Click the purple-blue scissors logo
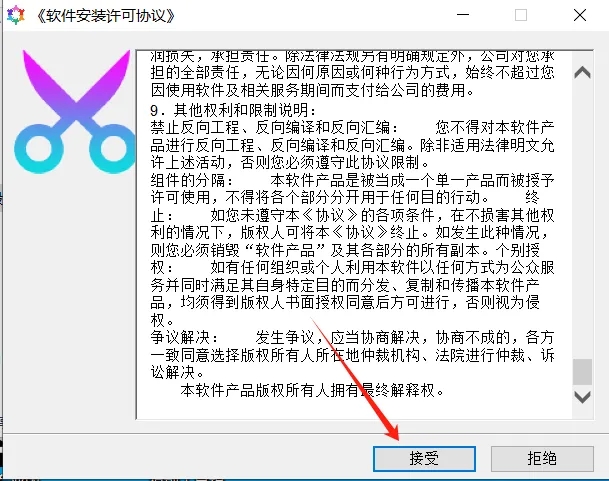The image size is (609, 481). pyautogui.click(x=75, y=112)
